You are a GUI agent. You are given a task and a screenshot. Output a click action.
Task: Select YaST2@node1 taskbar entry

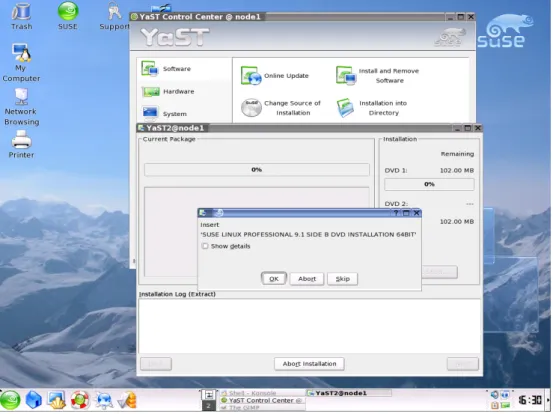348,393
